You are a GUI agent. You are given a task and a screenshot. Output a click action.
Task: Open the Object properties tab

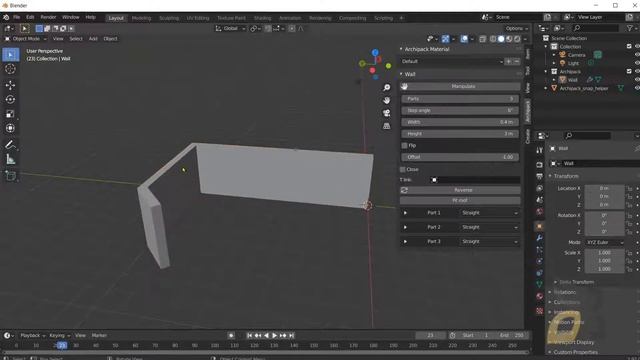pos(540,226)
